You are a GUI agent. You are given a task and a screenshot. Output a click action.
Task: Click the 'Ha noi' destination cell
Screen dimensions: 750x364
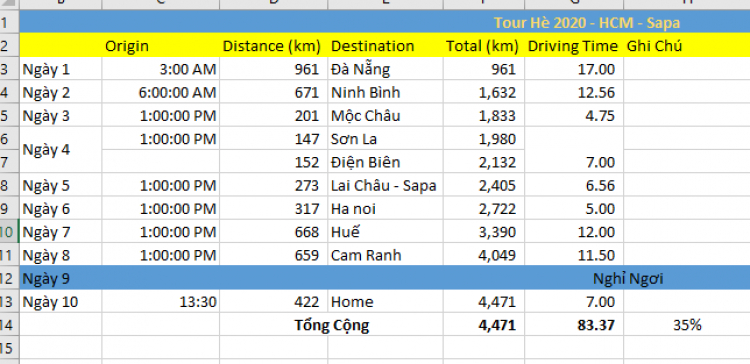tap(386, 209)
